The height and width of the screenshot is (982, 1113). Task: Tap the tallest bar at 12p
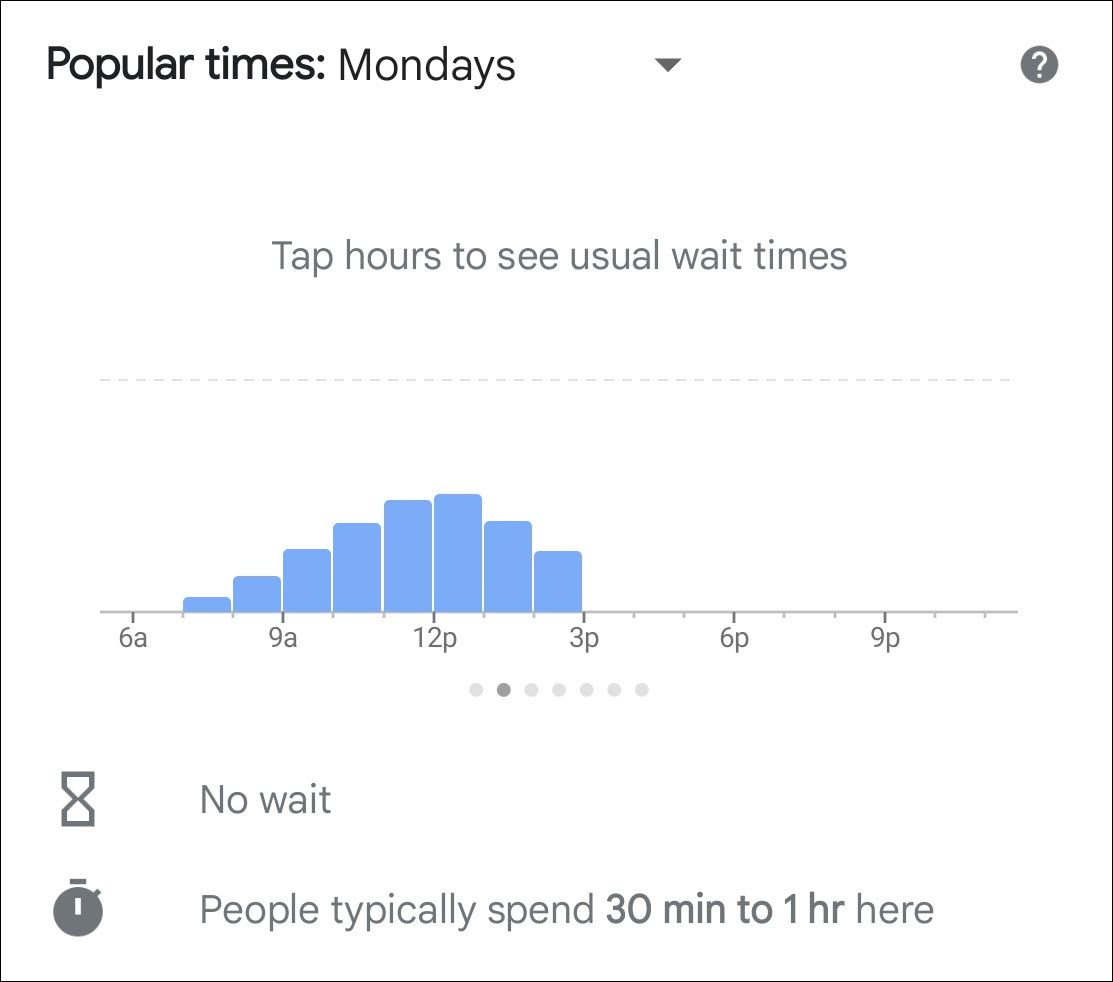pos(458,553)
